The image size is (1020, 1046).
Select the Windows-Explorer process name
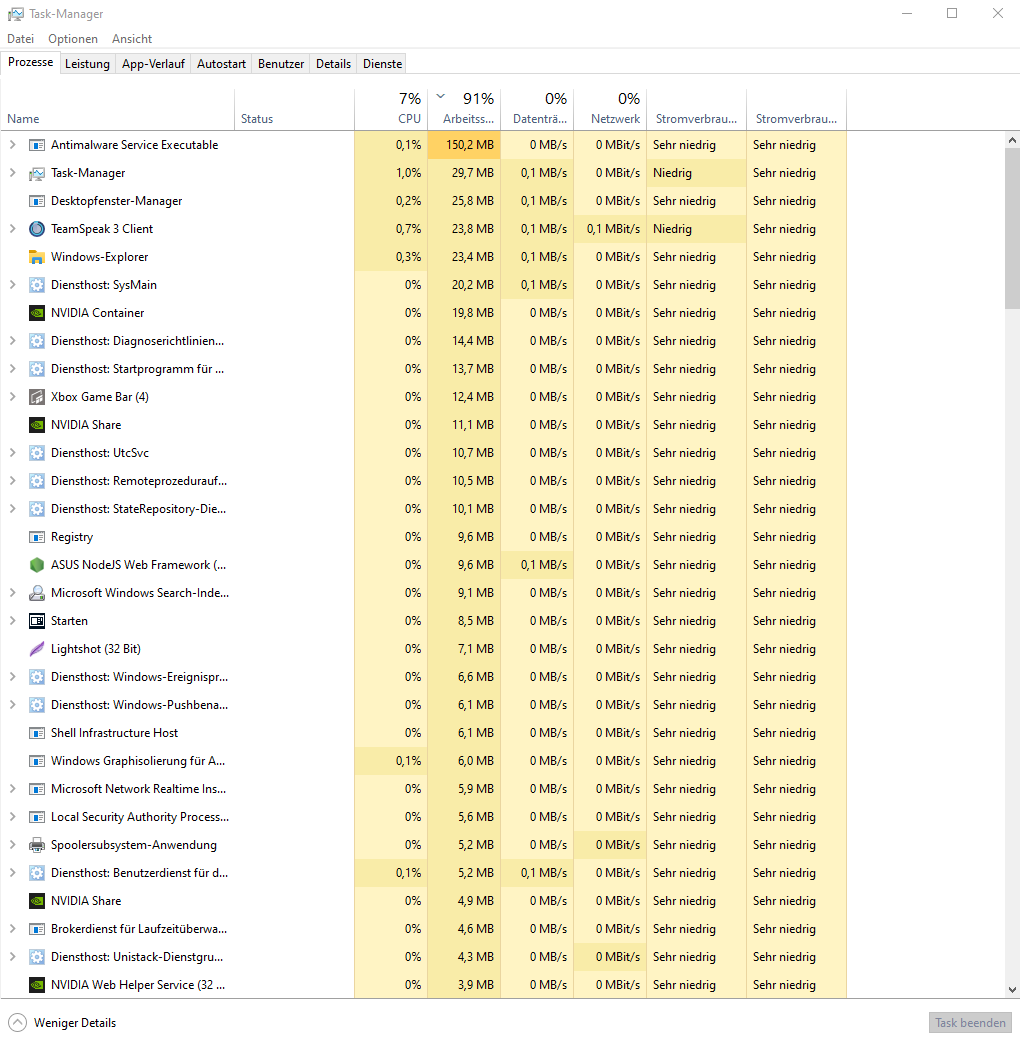pos(99,257)
